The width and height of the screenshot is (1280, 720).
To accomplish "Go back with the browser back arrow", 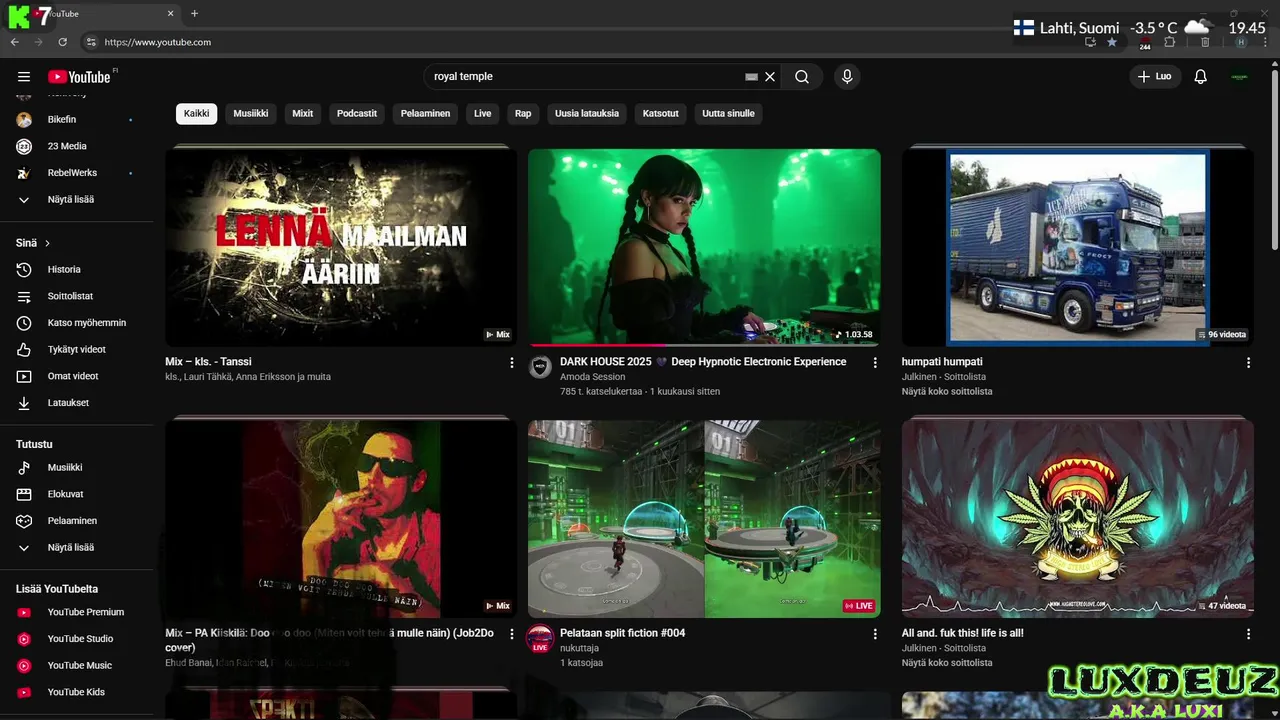I will (14, 42).
